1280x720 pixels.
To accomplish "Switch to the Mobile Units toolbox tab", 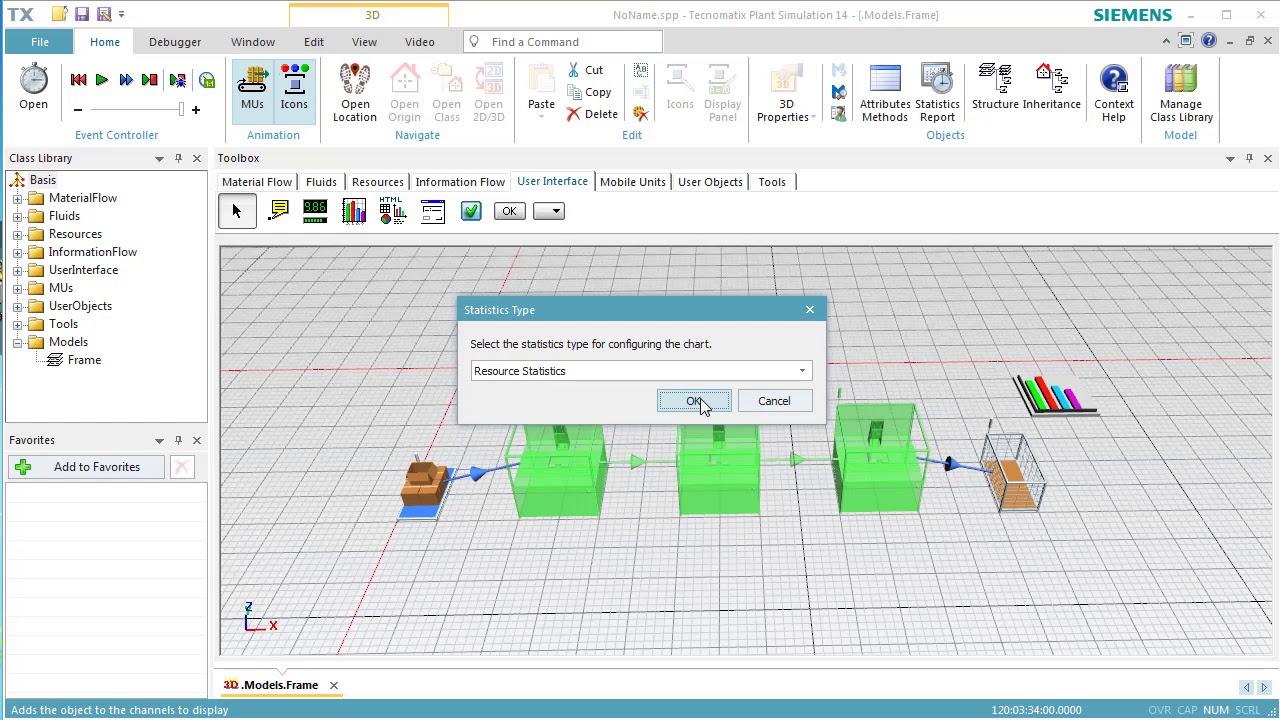I will (x=632, y=182).
